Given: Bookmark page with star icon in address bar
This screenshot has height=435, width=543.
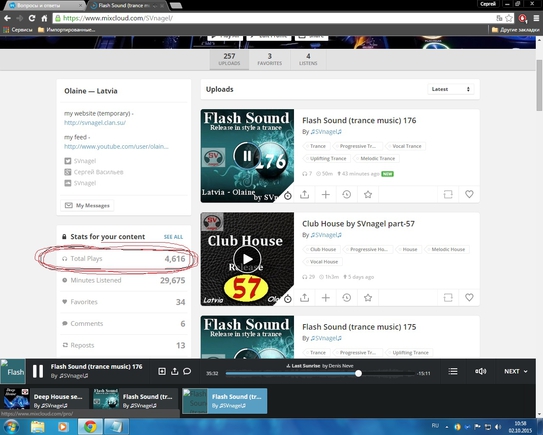Looking at the screenshot, I should click(509, 18).
